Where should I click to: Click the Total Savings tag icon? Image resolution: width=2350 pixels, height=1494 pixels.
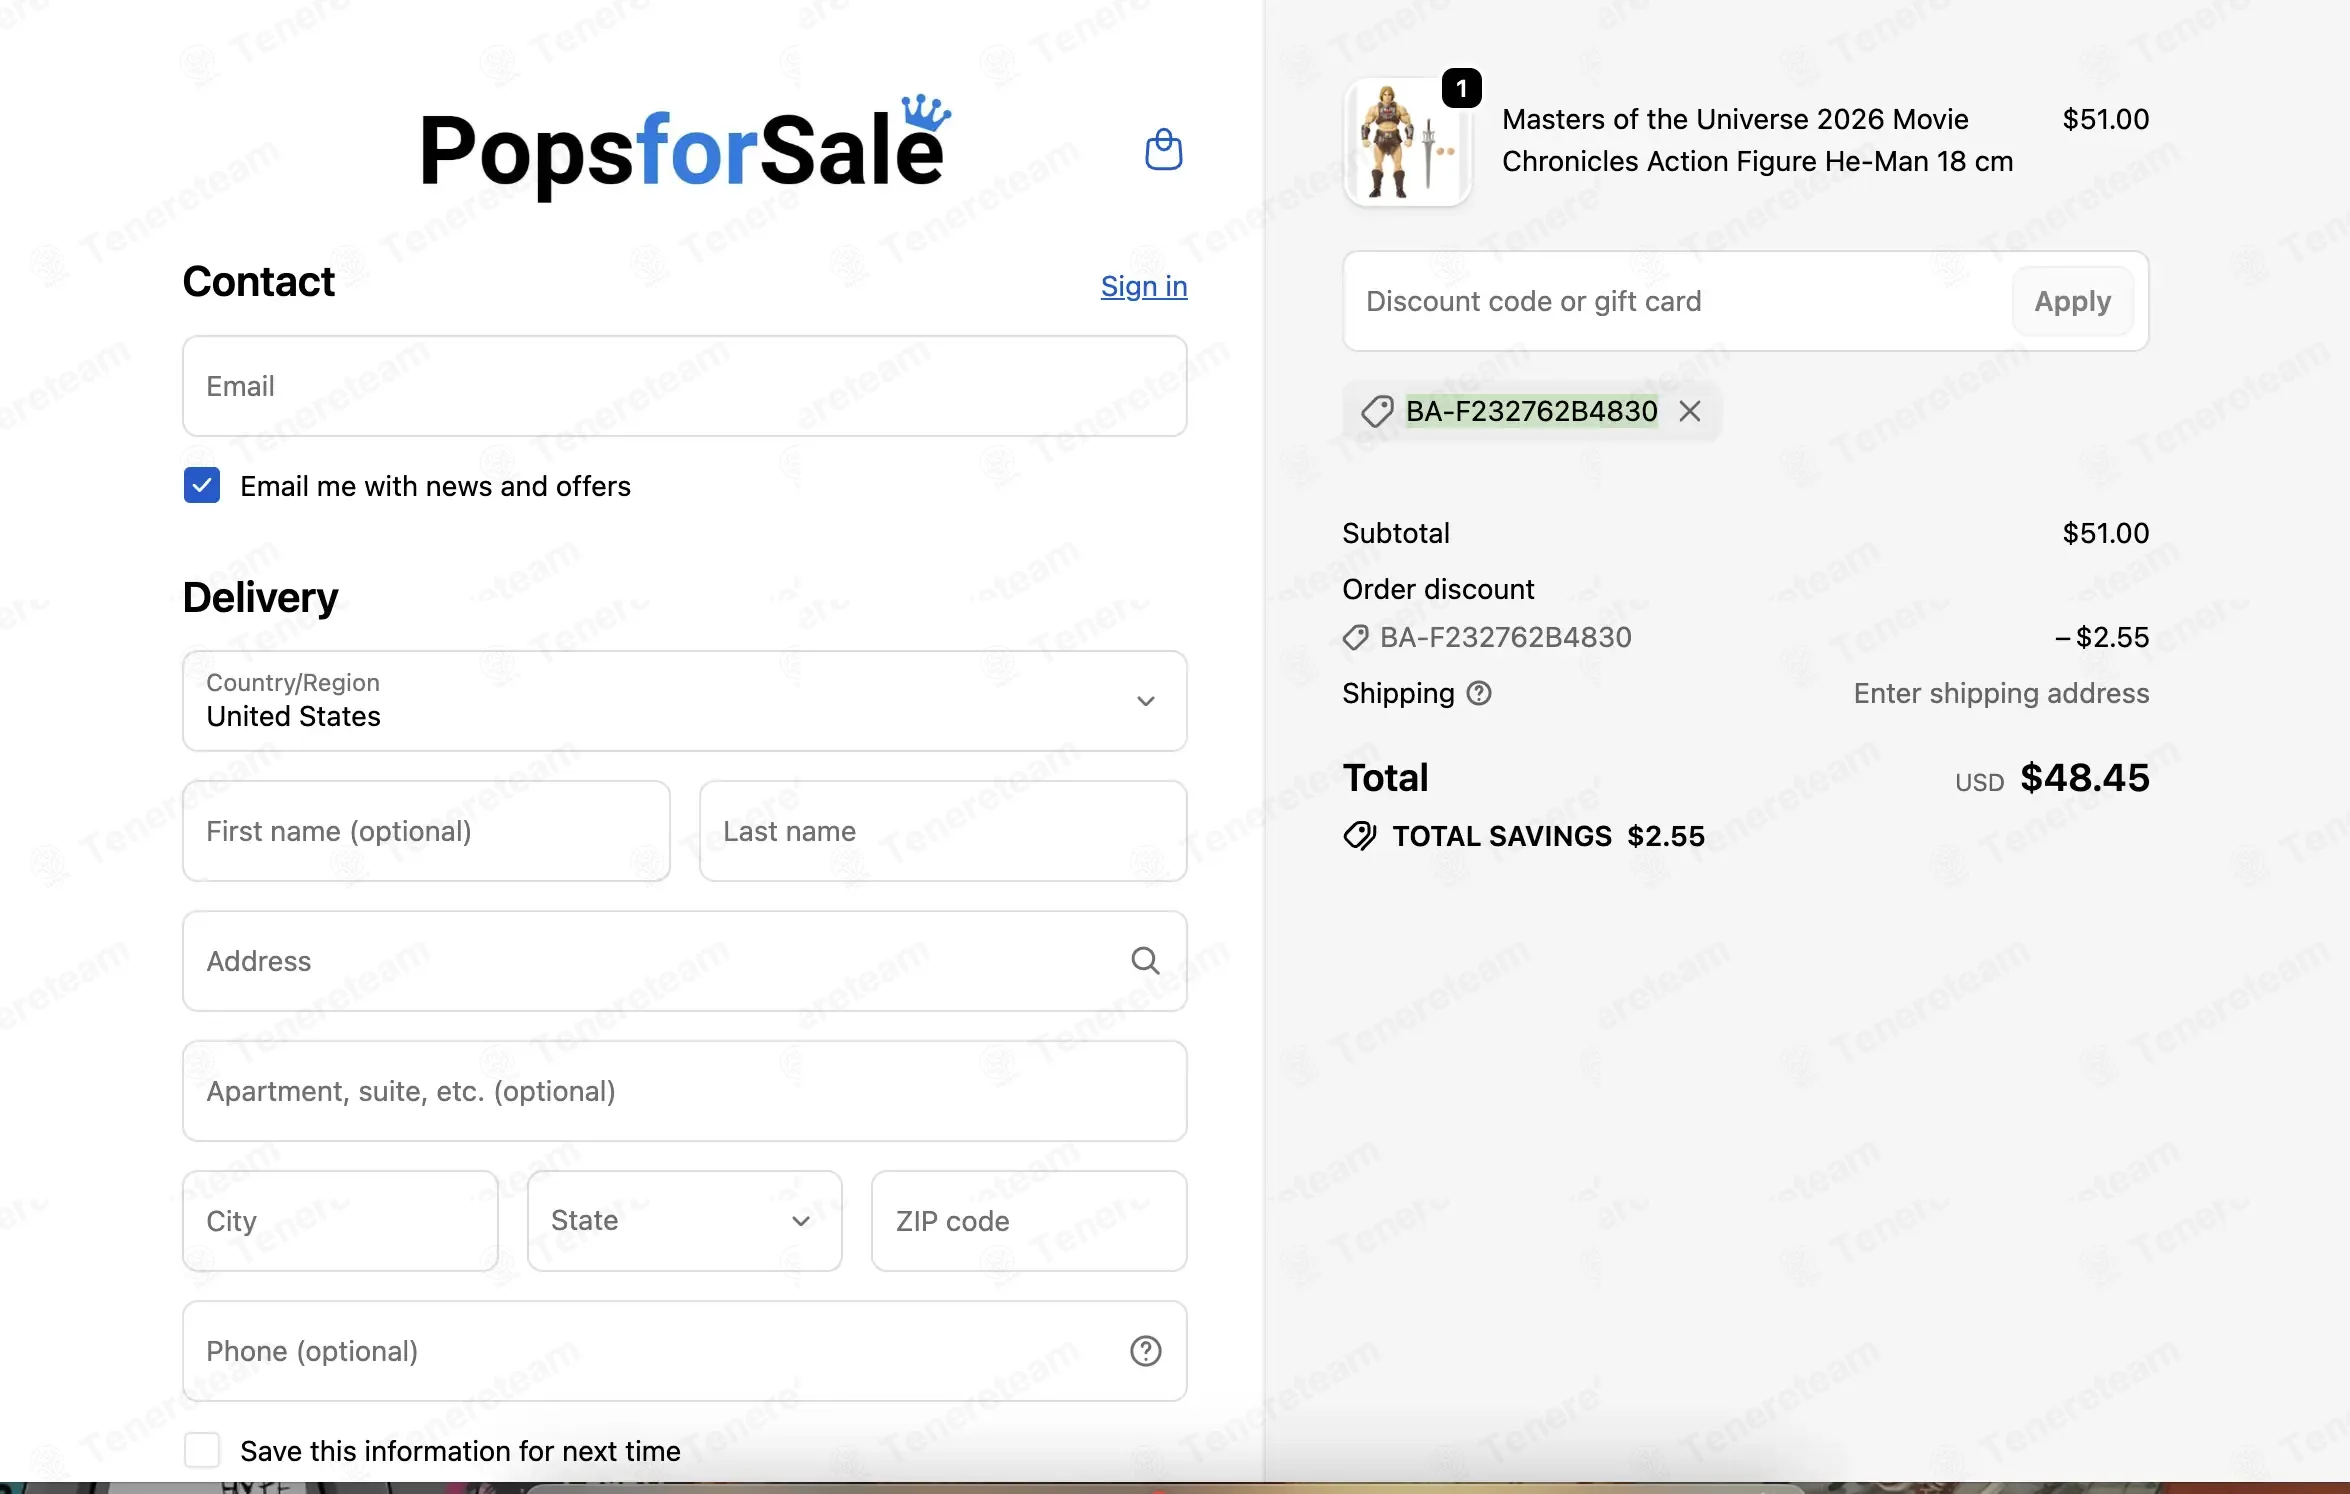point(1360,836)
